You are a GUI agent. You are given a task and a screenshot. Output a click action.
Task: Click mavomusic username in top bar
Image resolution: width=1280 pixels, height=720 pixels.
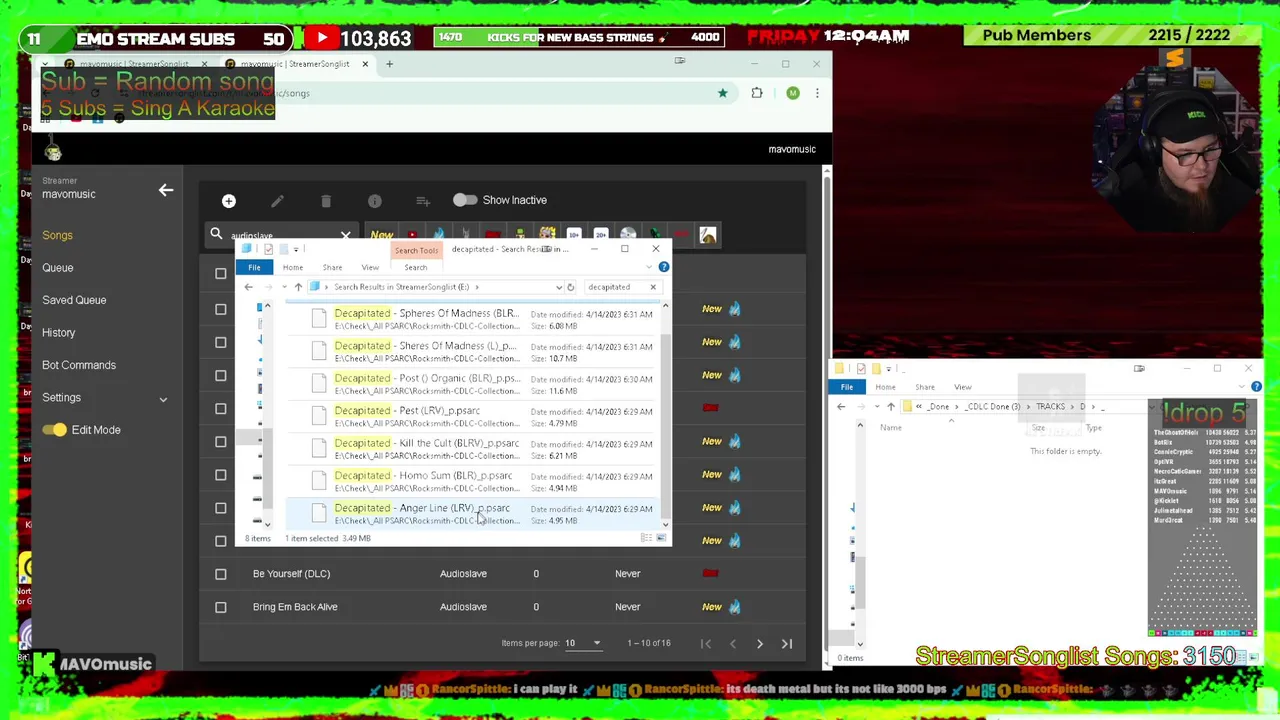tap(792, 149)
